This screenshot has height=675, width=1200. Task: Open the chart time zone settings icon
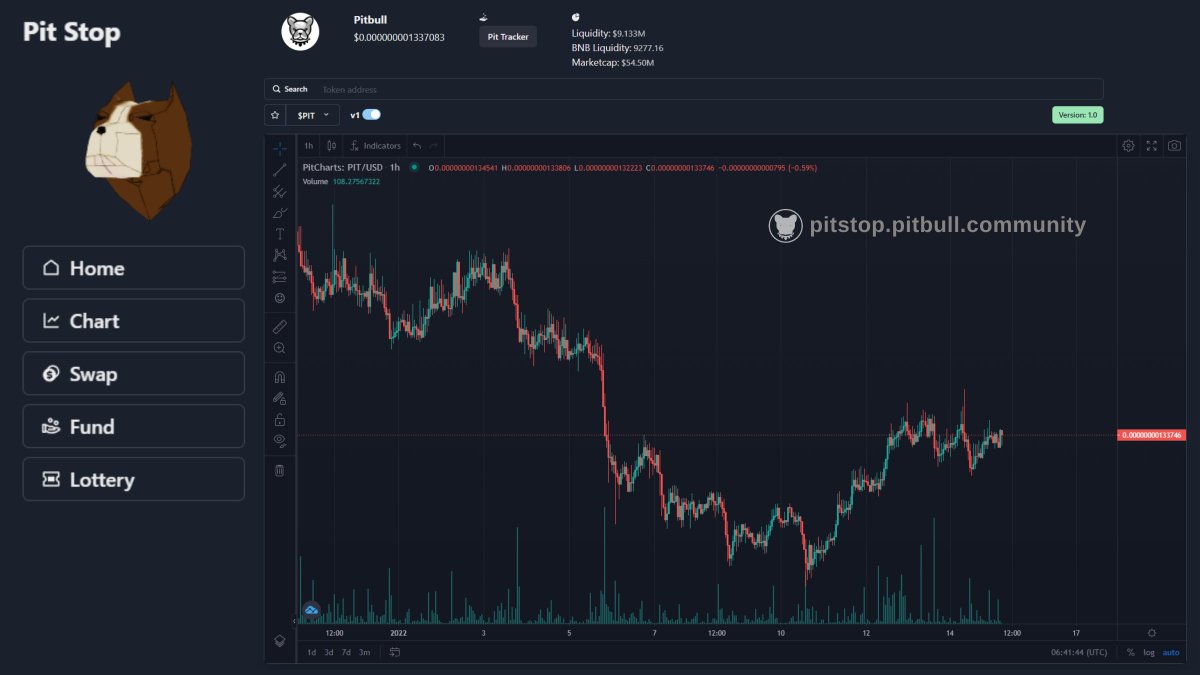tap(1152, 633)
